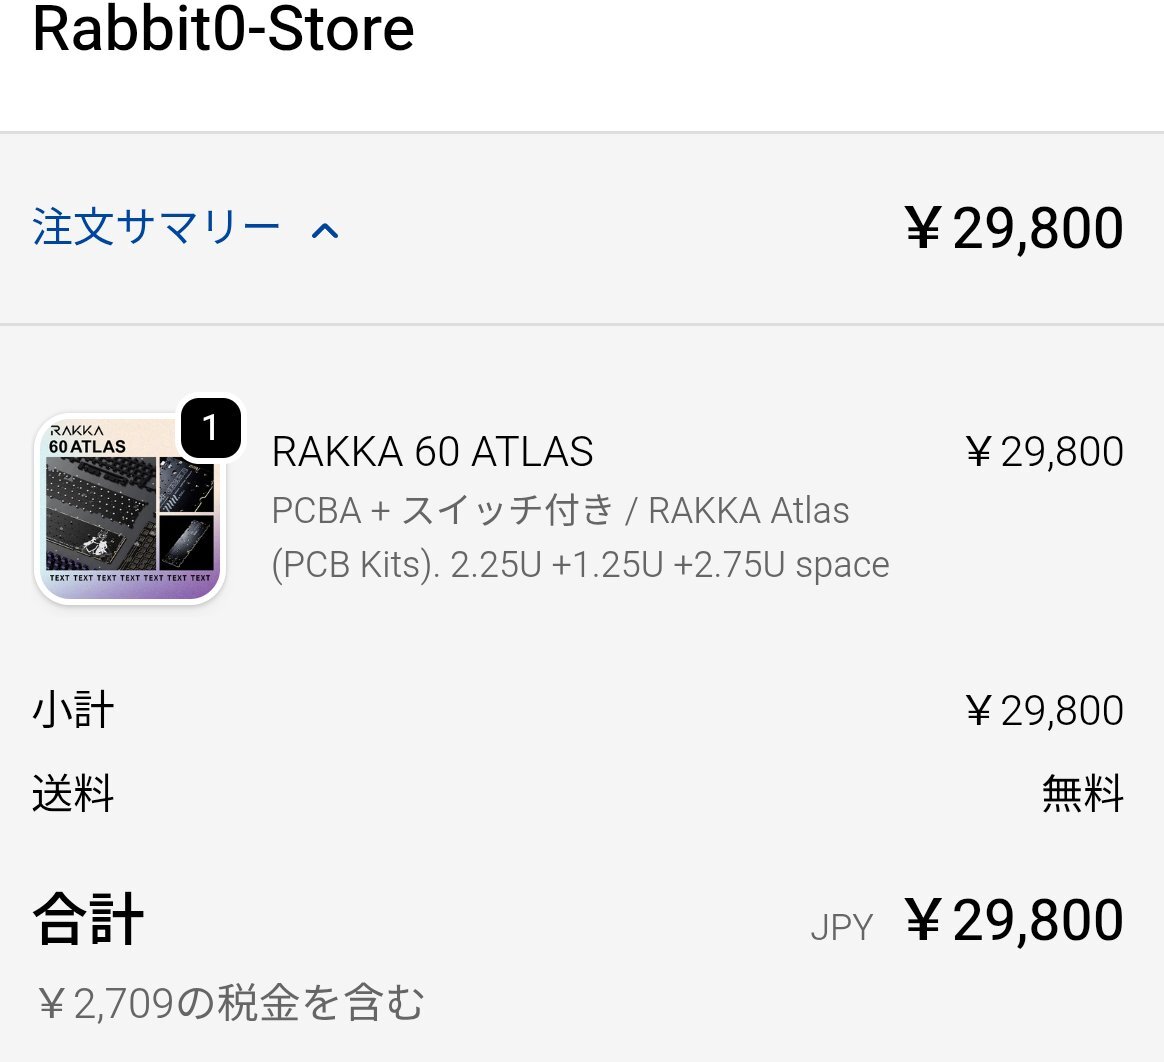This screenshot has height=1062, width=1164.
Task: Select the subtotal amount in the 小計 row
Action: pyautogui.click(x=1044, y=711)
